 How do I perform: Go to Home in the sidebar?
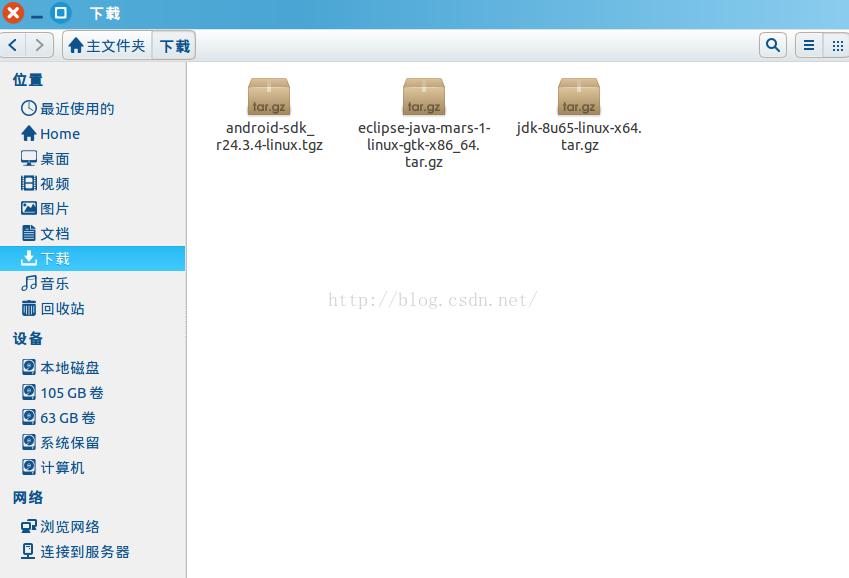pos(59,134)
